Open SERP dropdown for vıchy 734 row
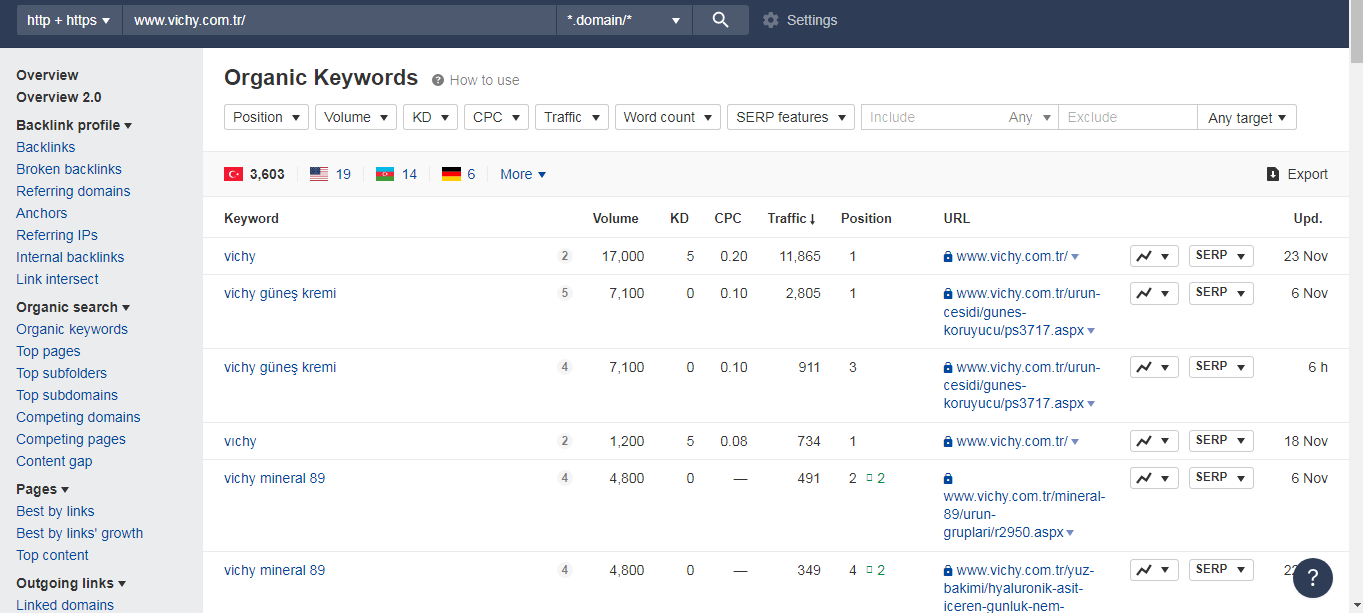 click(x=1221, y=441)
